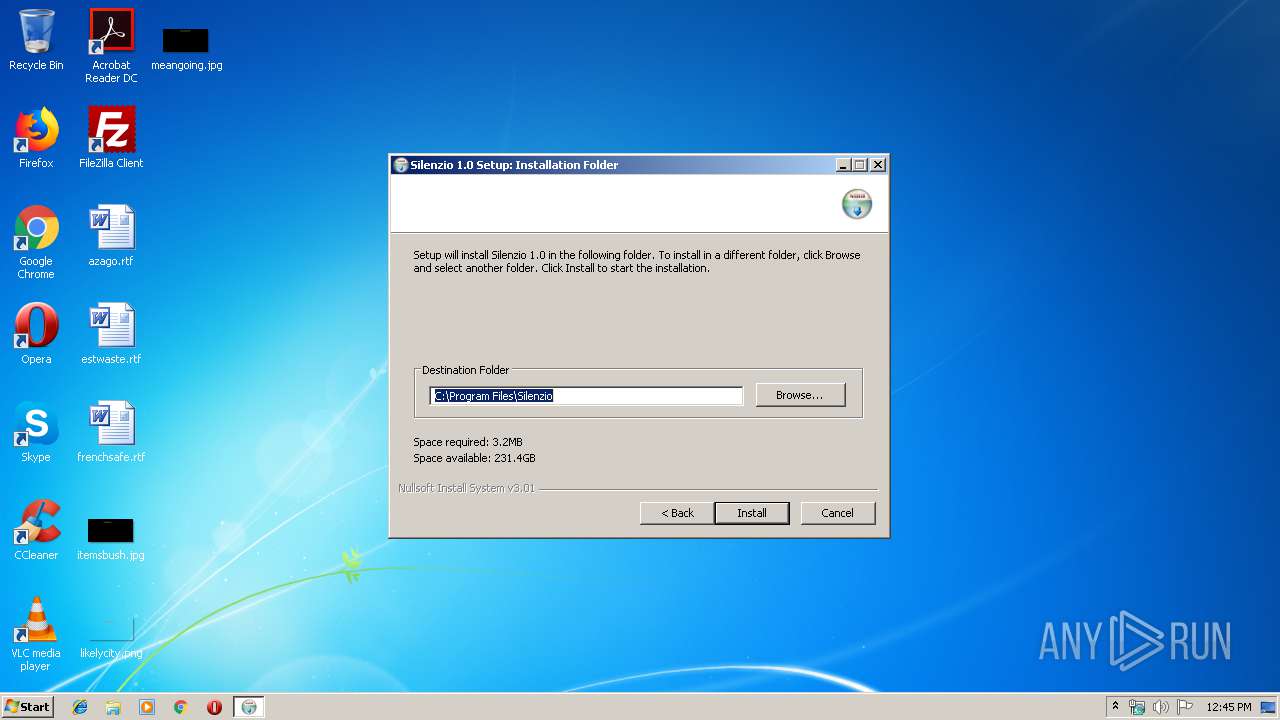Launch Skype from the desktop

tap(36, 432)
